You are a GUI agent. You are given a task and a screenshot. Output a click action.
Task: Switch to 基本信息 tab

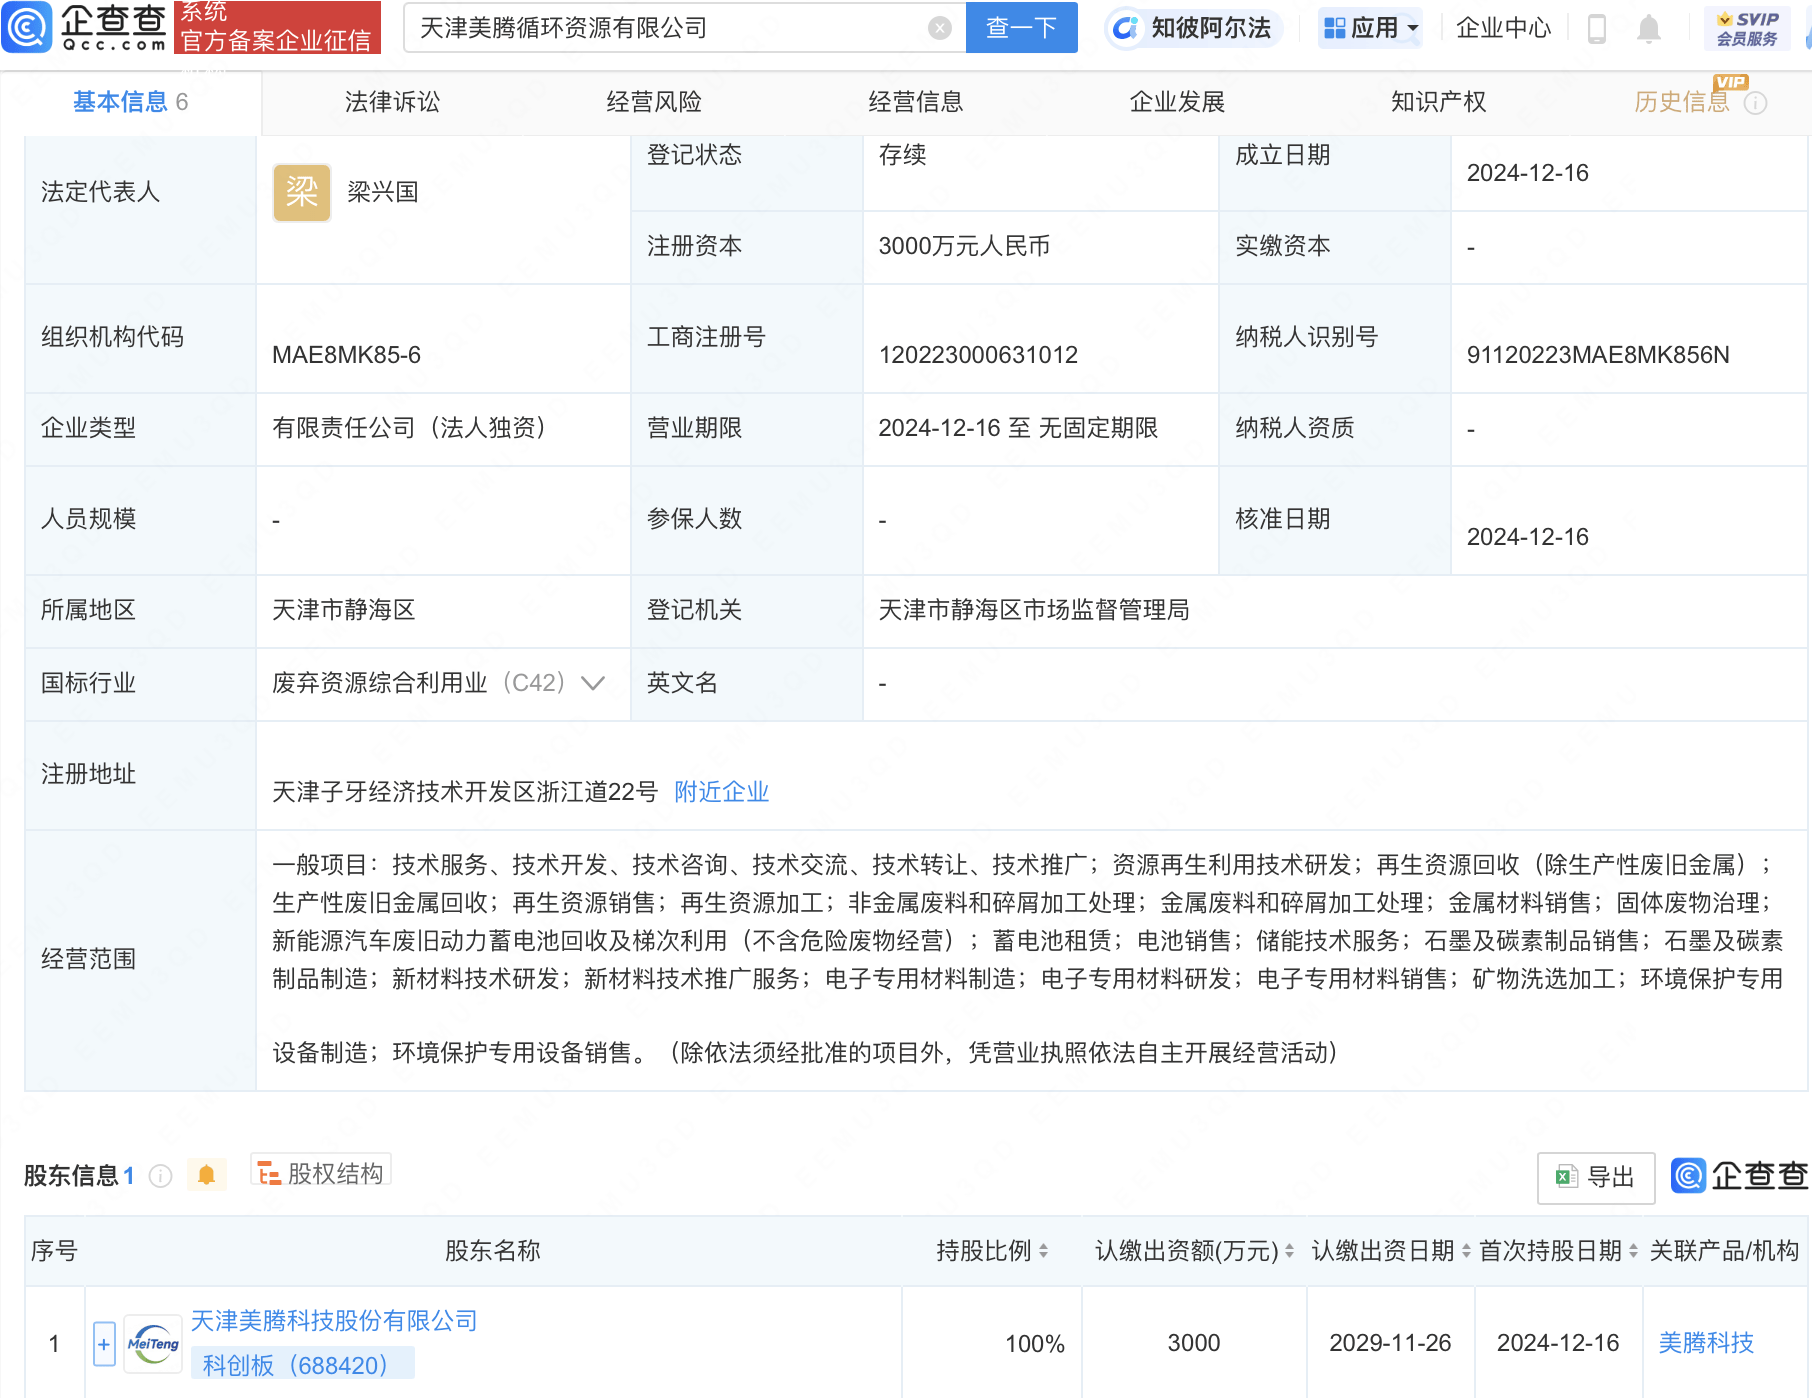click(x=130, y=102)
